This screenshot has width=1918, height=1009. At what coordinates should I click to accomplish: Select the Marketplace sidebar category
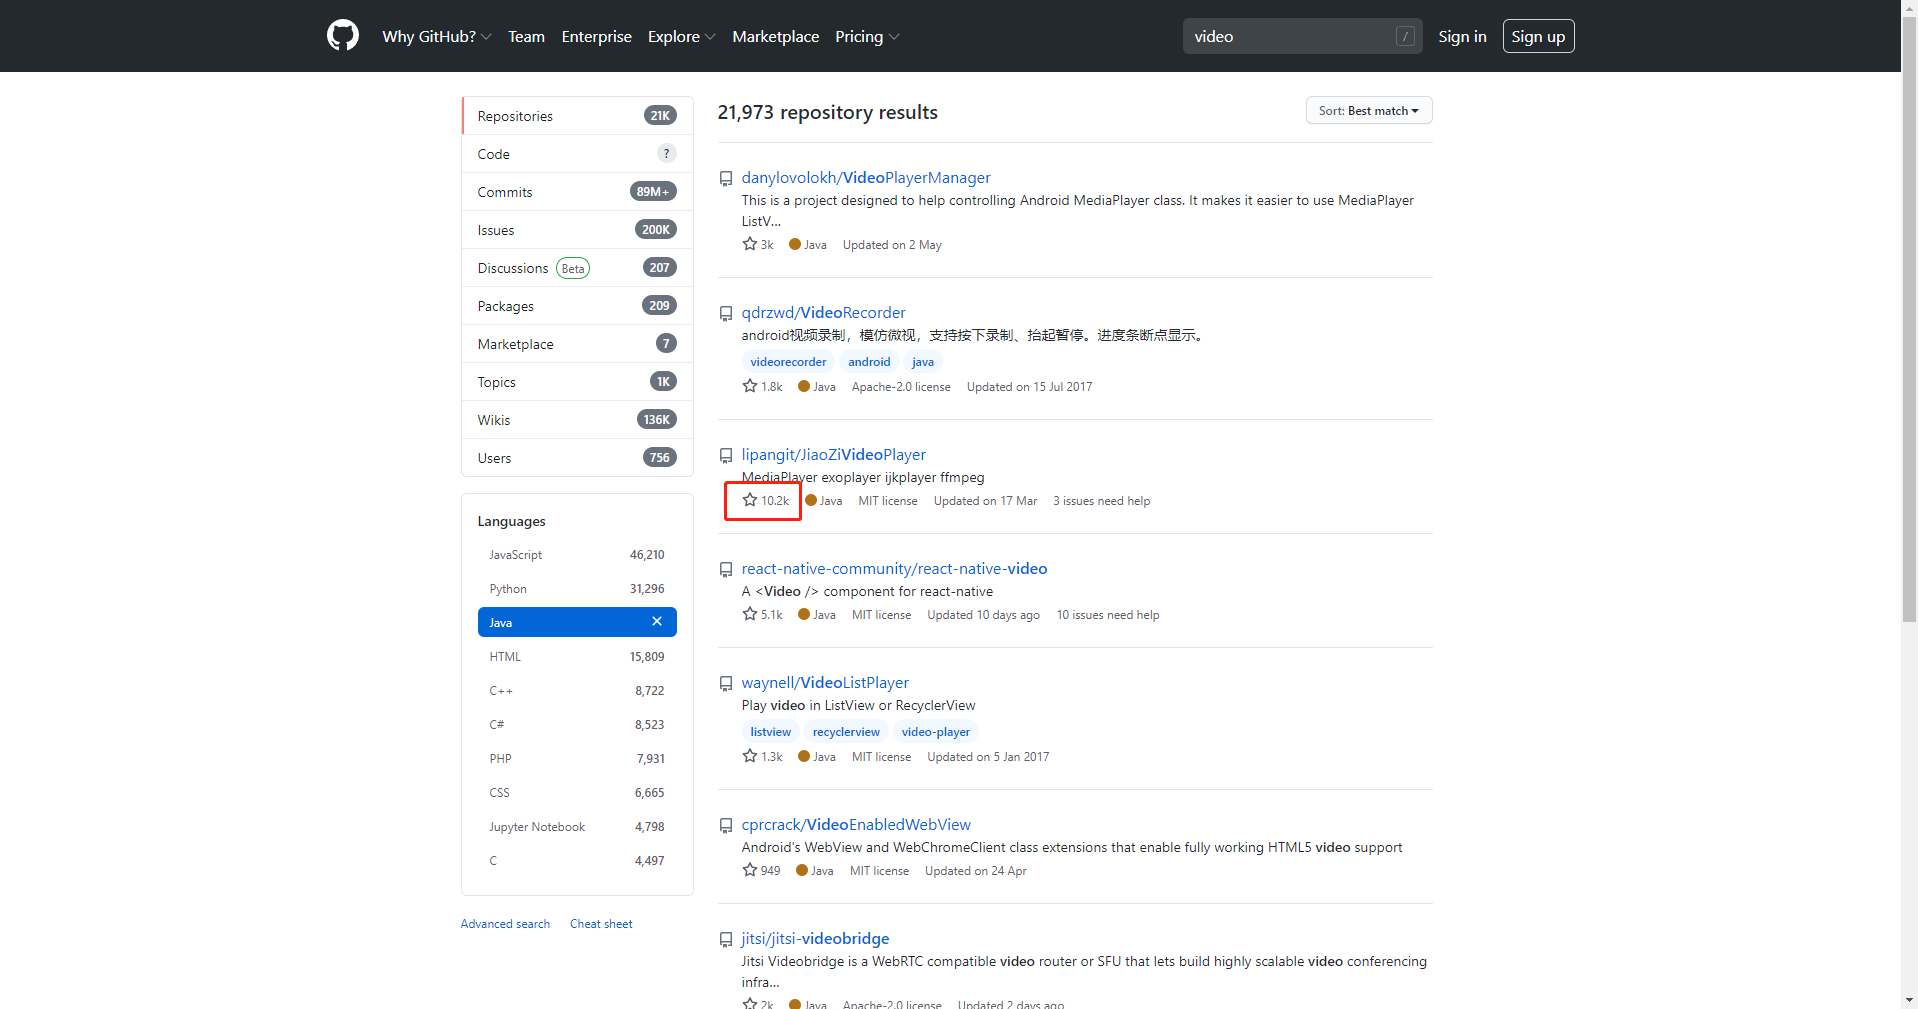click(577, 344)
